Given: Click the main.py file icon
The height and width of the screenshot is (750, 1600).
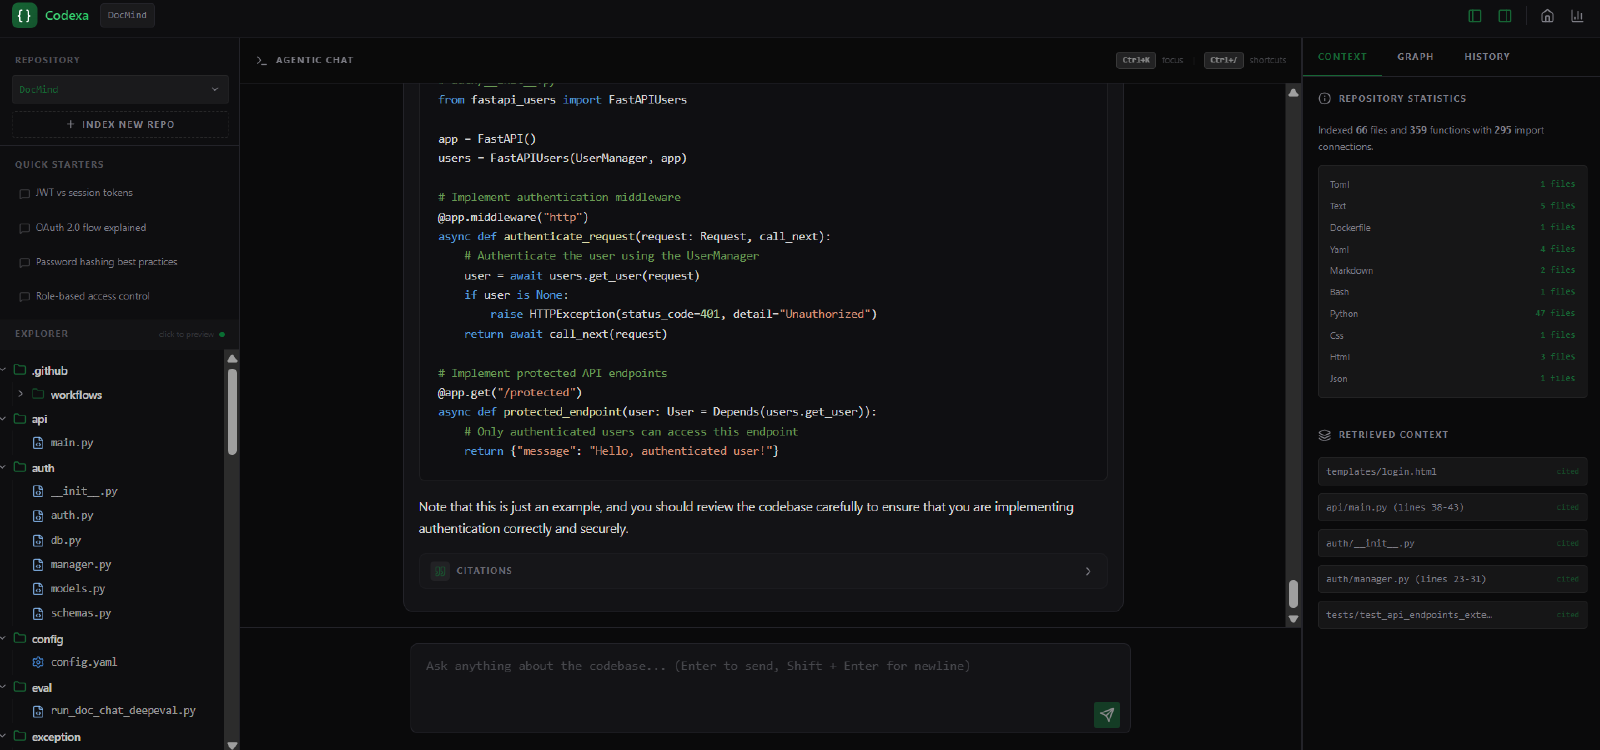Looking at the screenshot, I should [x=38, y=442].
